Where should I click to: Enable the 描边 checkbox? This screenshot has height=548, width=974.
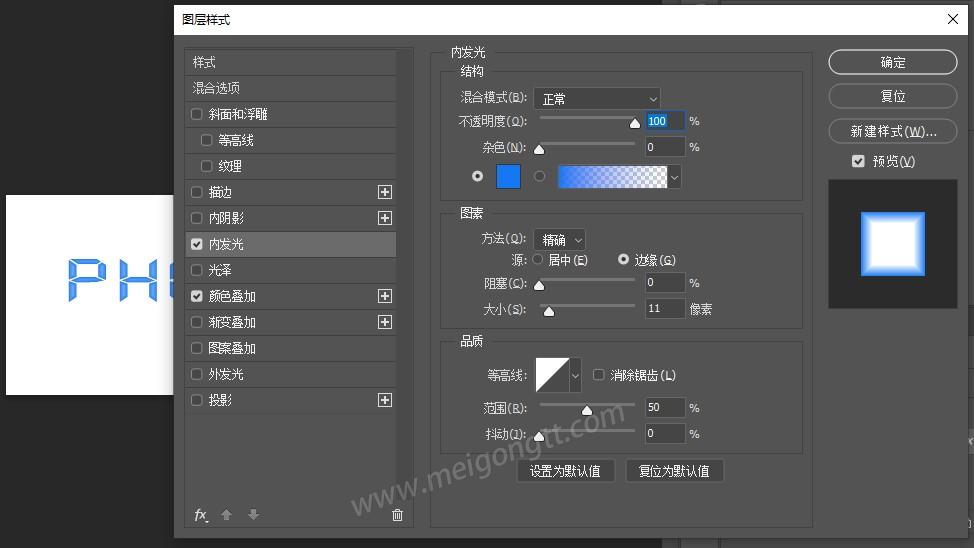pos(197,192)
